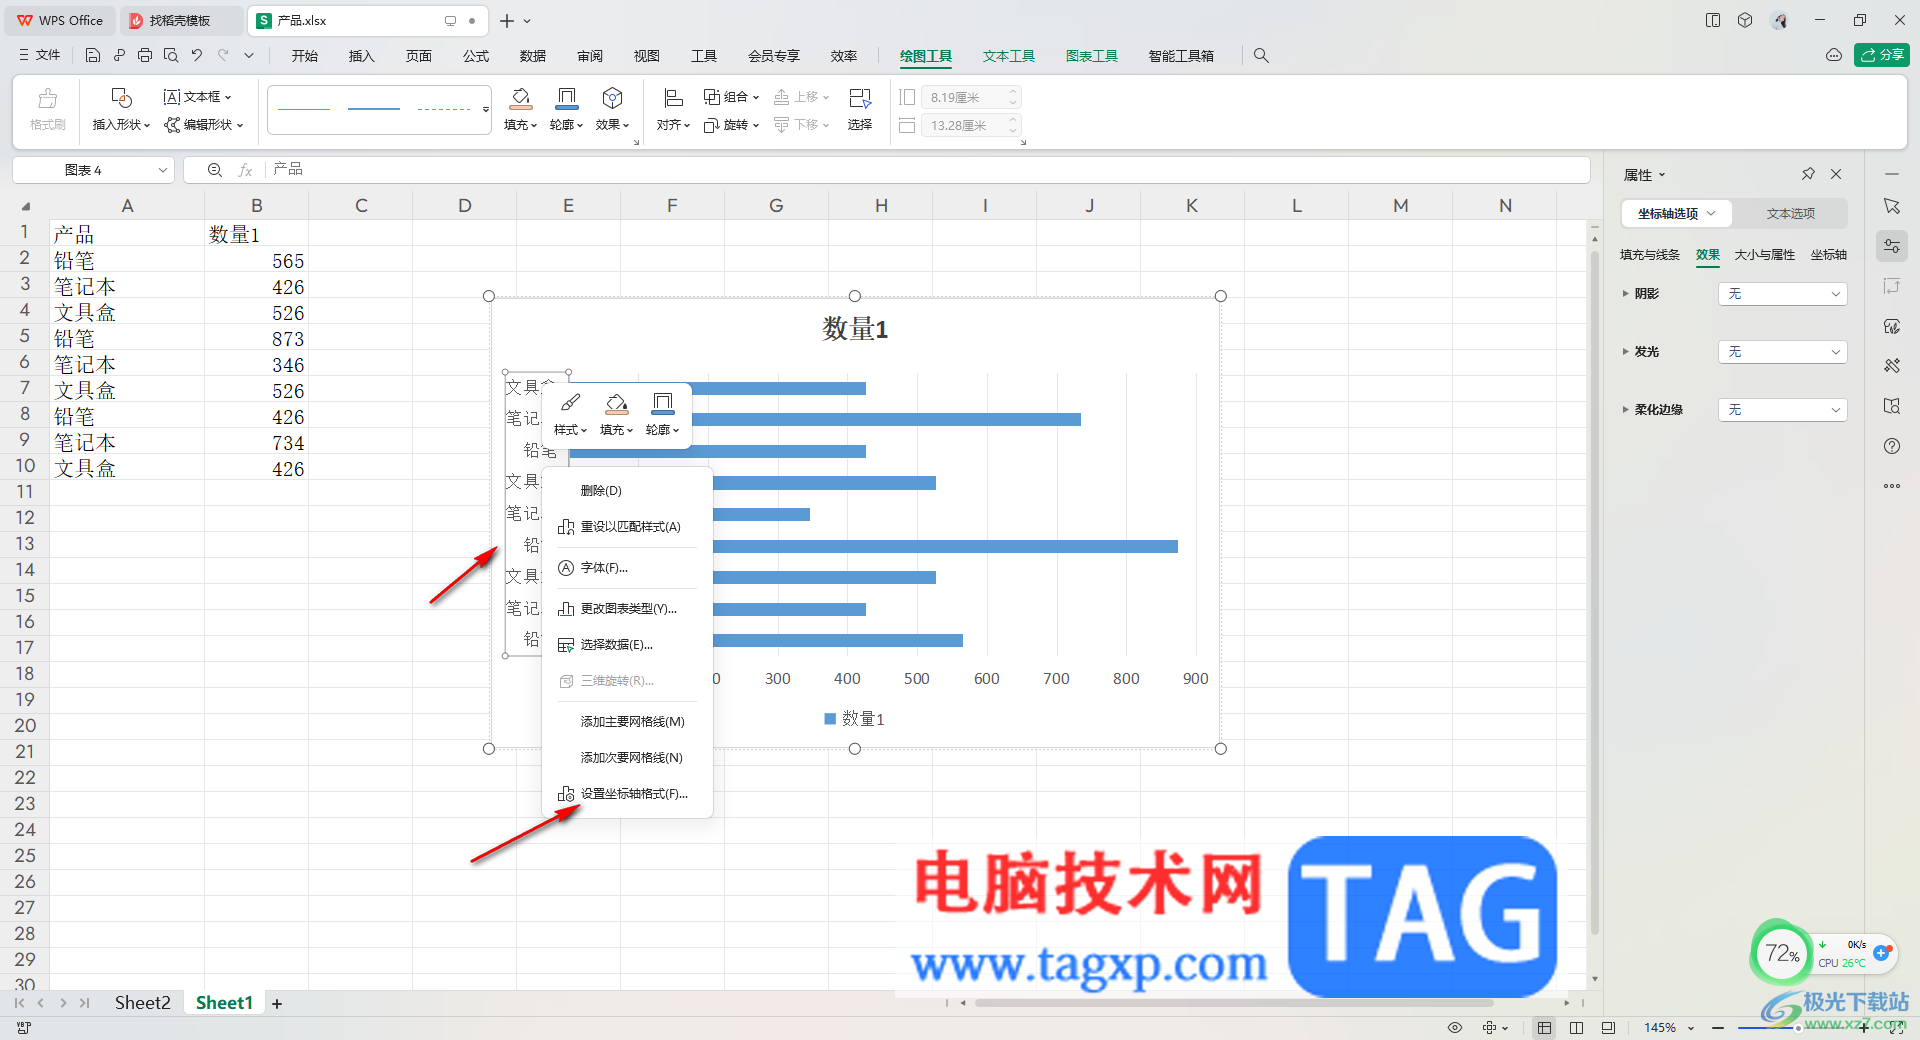Expand the Soft Edges (柔化边缘) section triangle
1920x1040 pixels.
pyautogui.click(x=1625, y=410)
